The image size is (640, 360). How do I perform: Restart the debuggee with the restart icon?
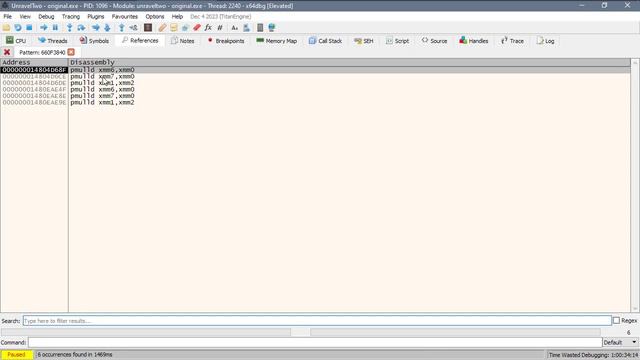[18, 28]
